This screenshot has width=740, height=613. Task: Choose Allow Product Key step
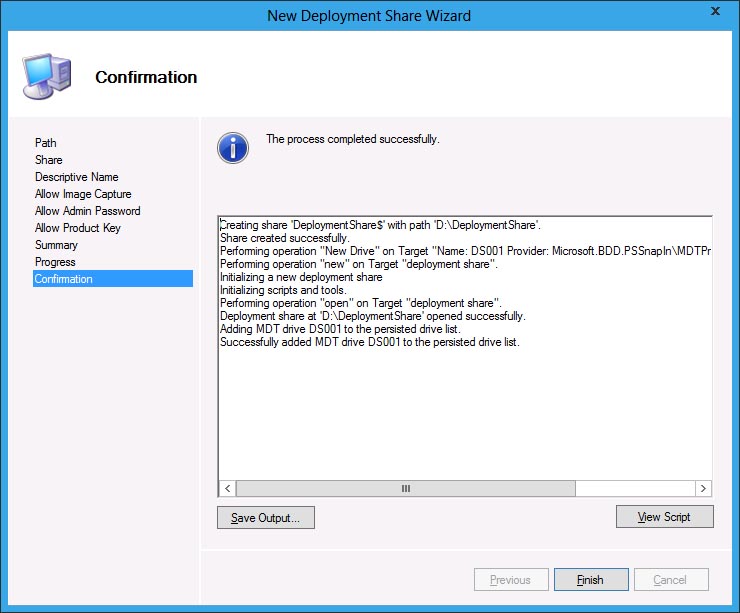[x=78, y=228]
